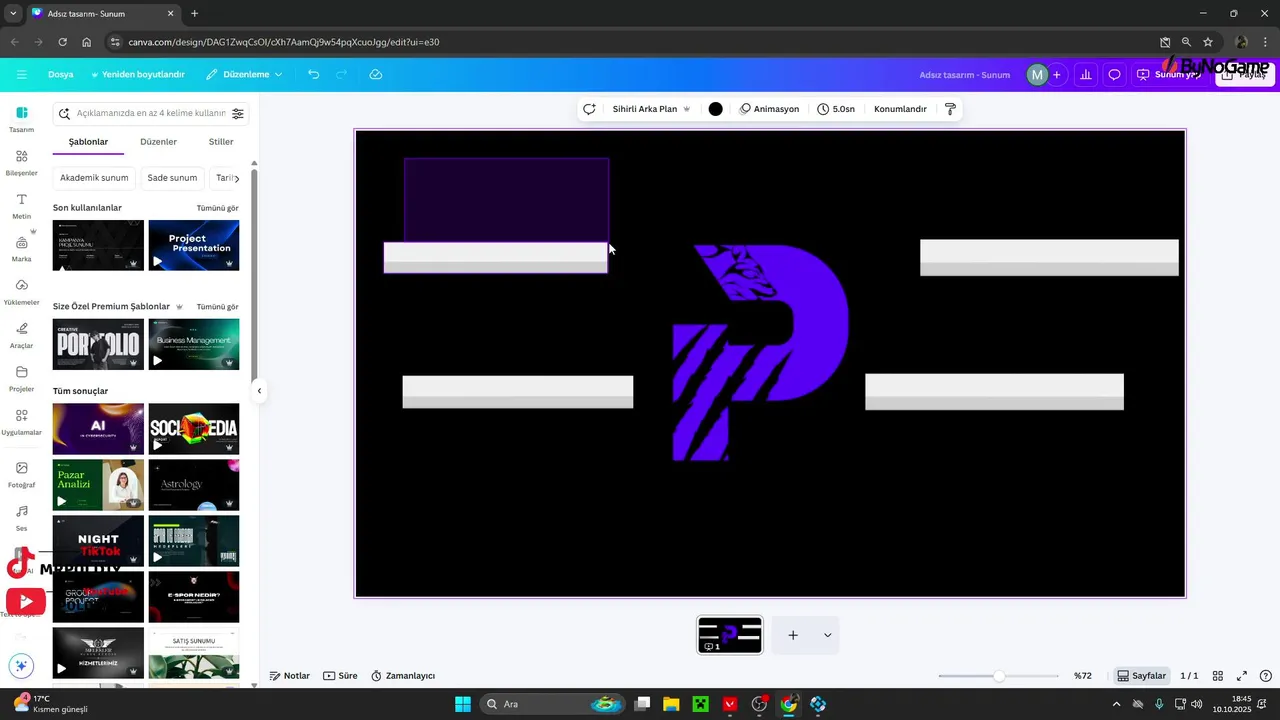Open the Düzenleme mode dropdown

click(244, 75)
